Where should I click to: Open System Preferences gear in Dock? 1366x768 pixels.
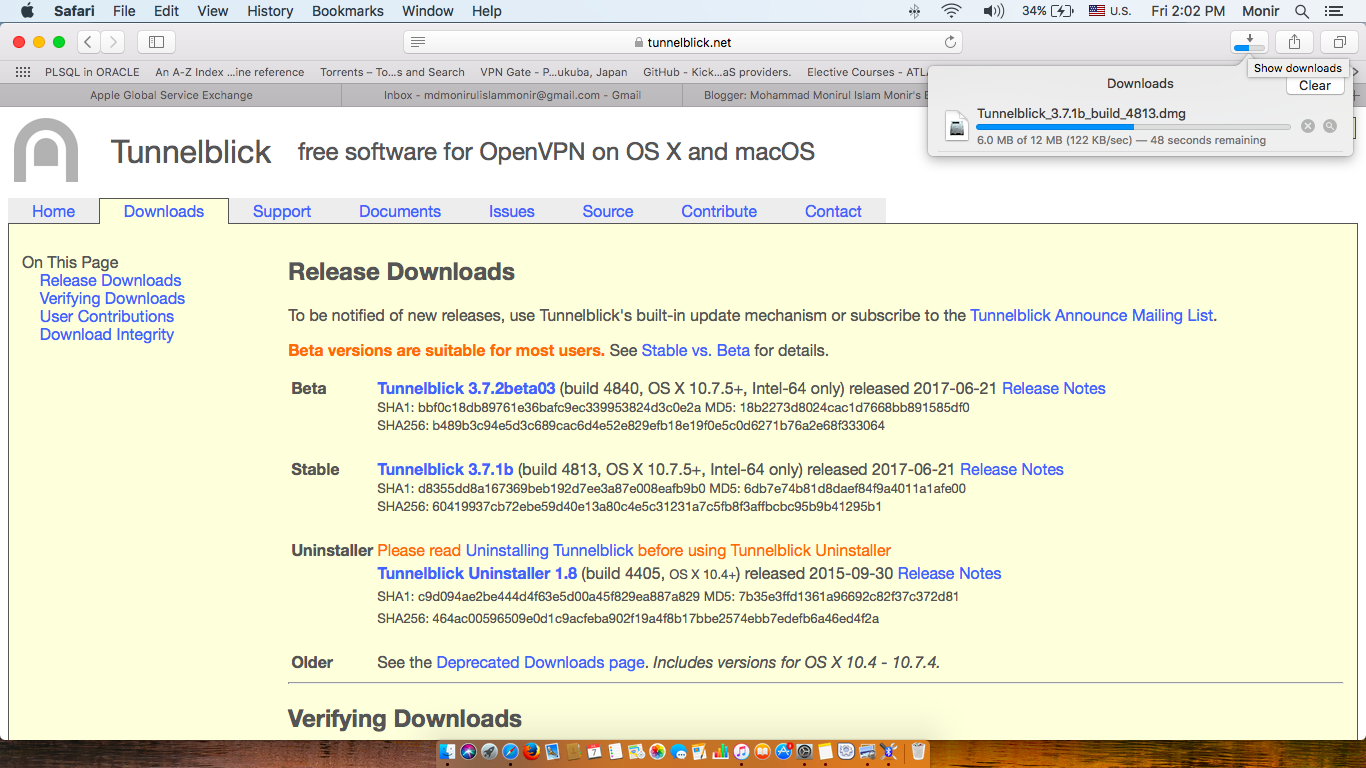pos(804,751)
